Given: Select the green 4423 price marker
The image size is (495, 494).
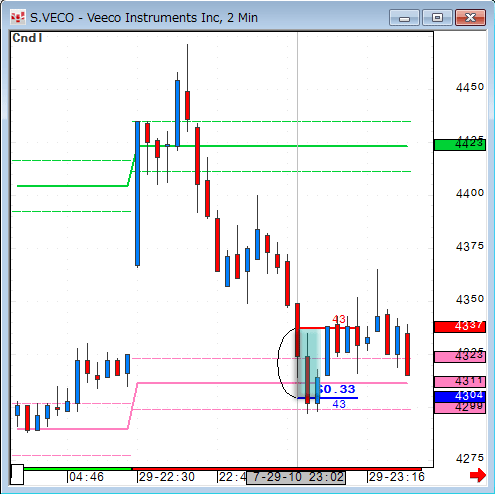Looking at the screenshot, I should point(460,145).
